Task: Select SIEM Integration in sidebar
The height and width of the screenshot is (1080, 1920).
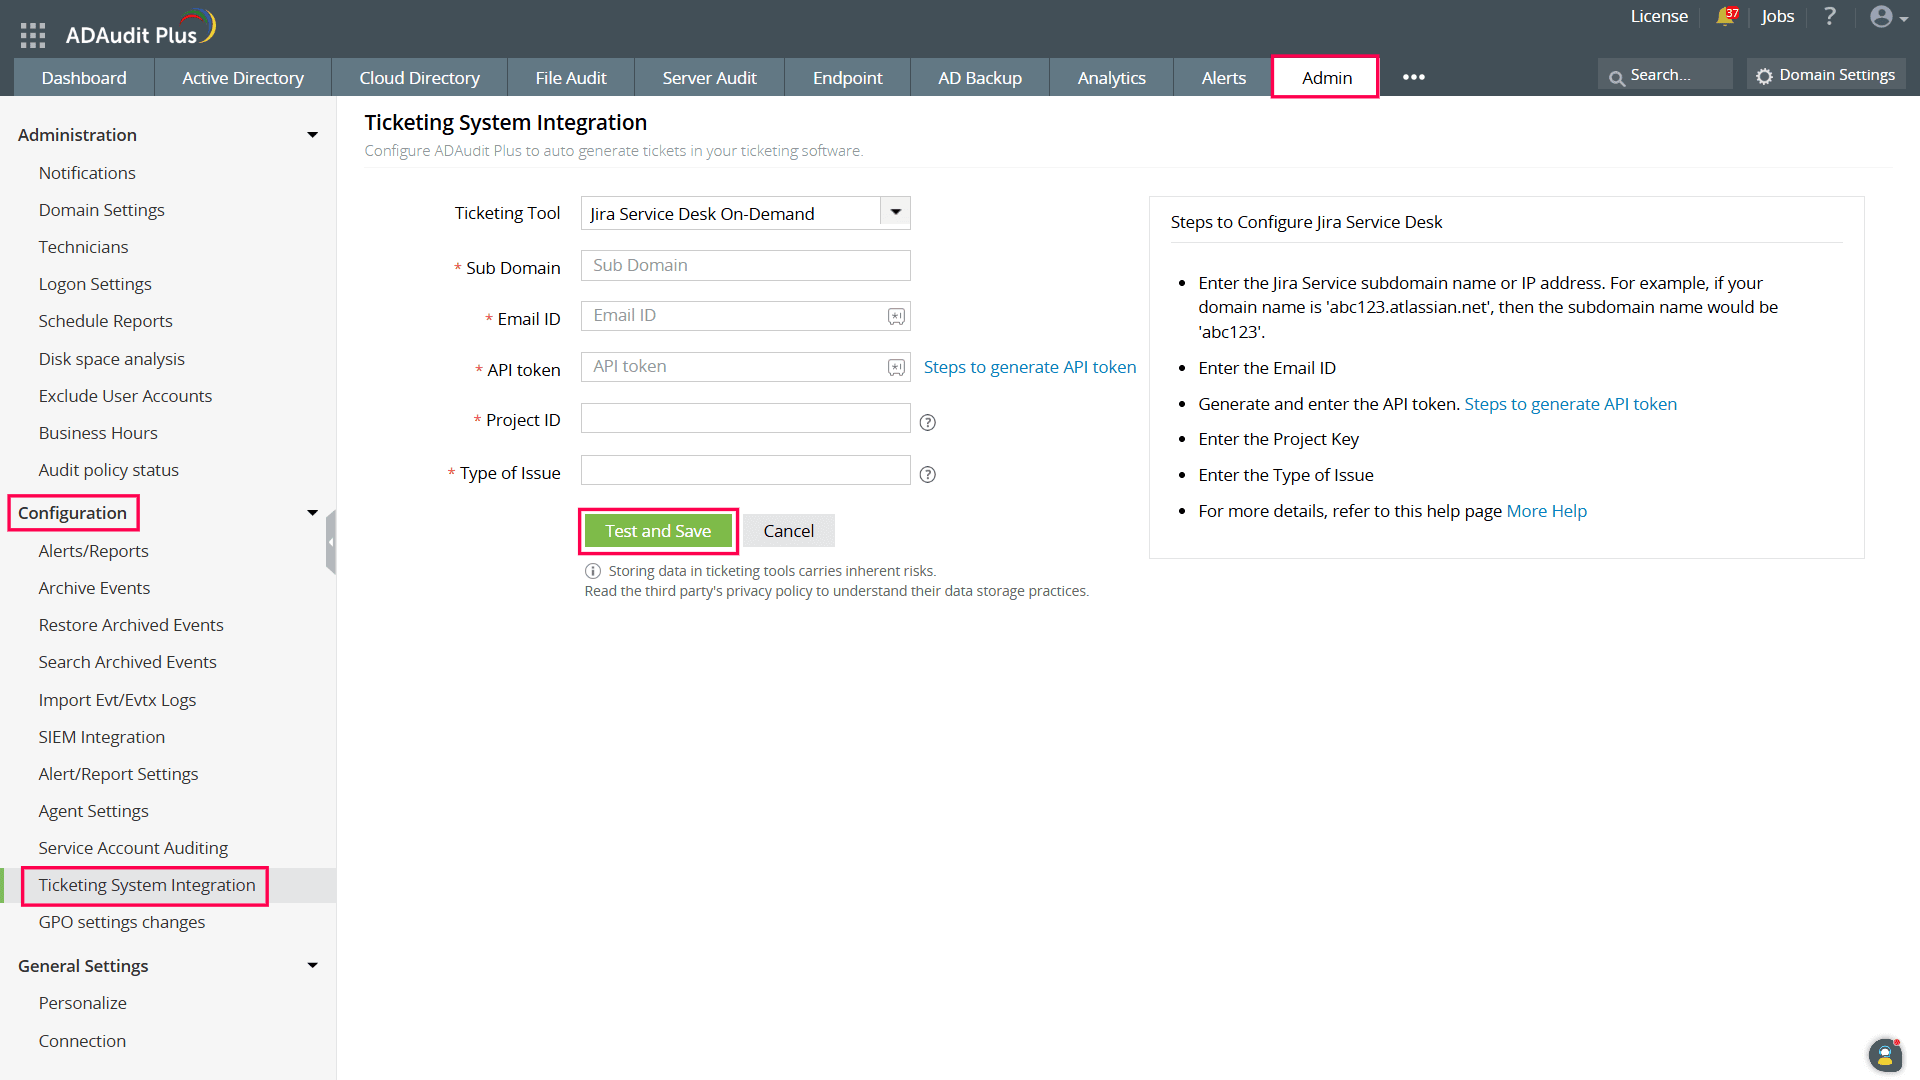Action: [x=102, y=737]
